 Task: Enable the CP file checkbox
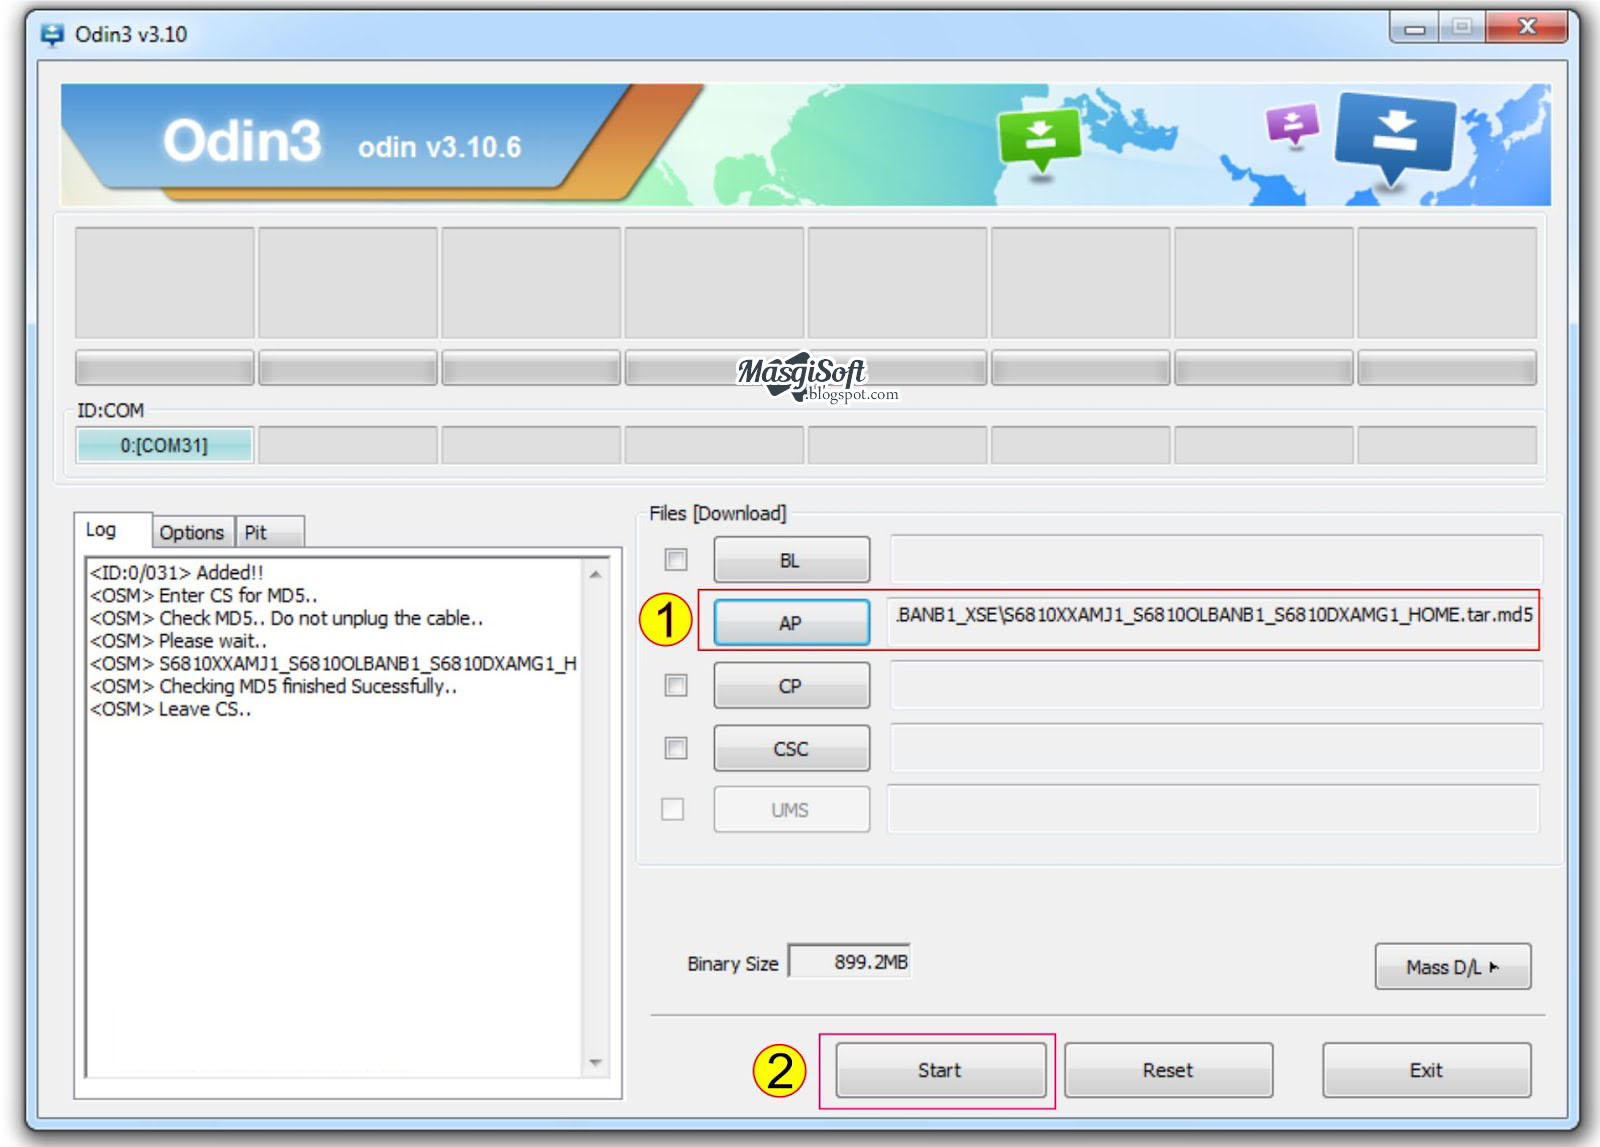676,685
